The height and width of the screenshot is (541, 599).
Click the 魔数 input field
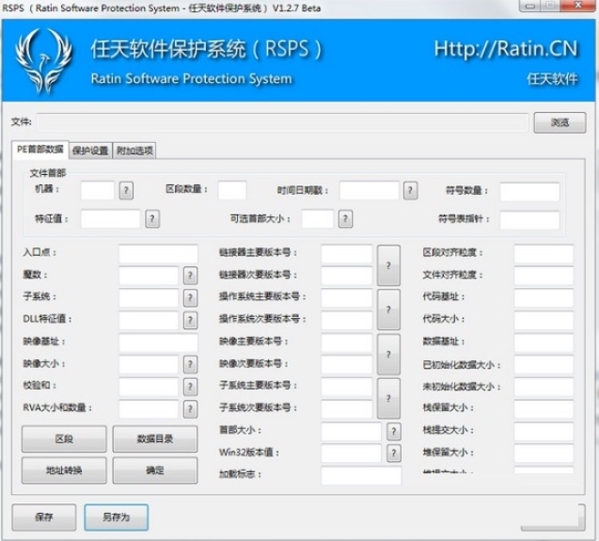(149, 276)
